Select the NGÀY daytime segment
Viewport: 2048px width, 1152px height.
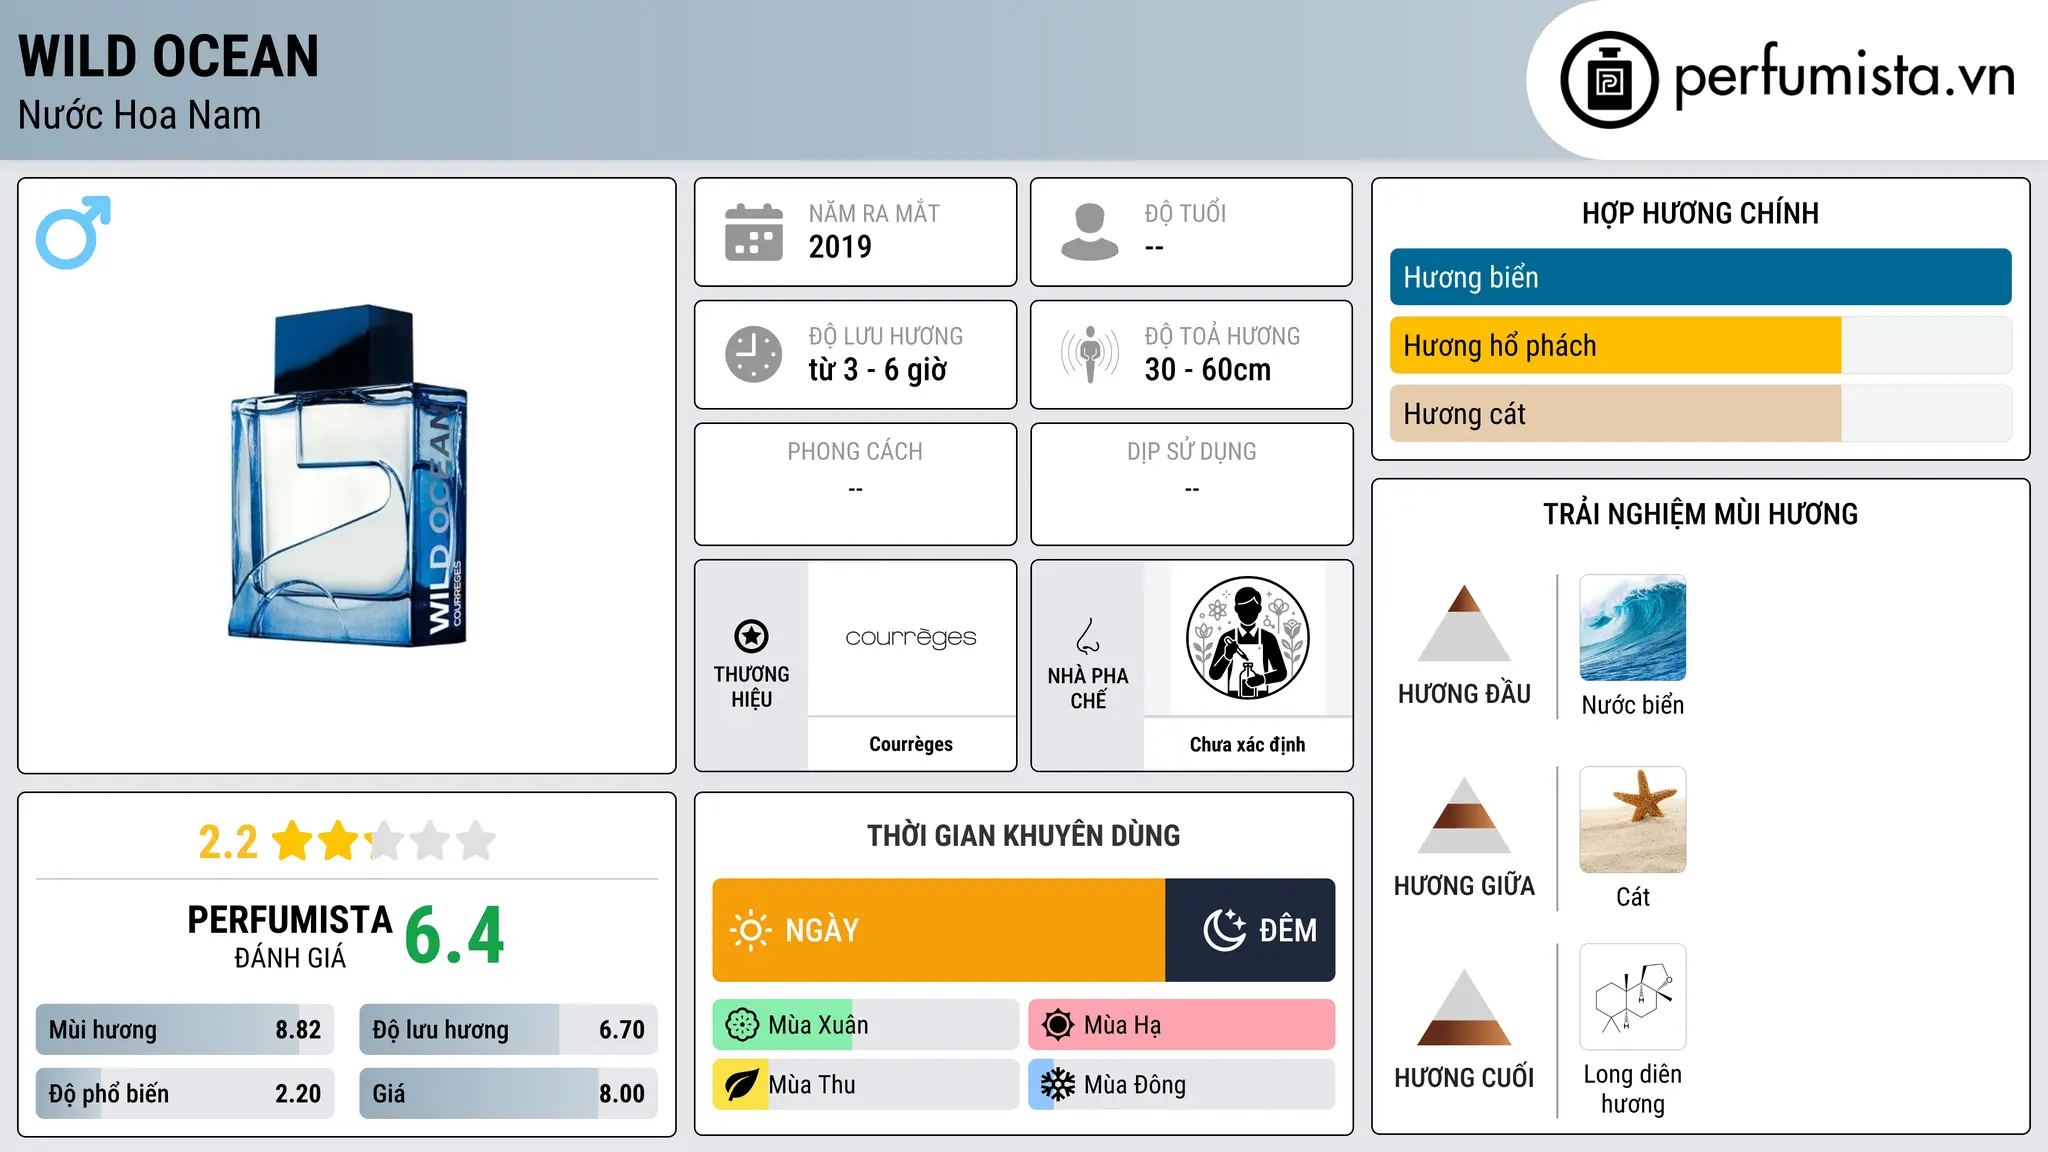pos(939,930)
